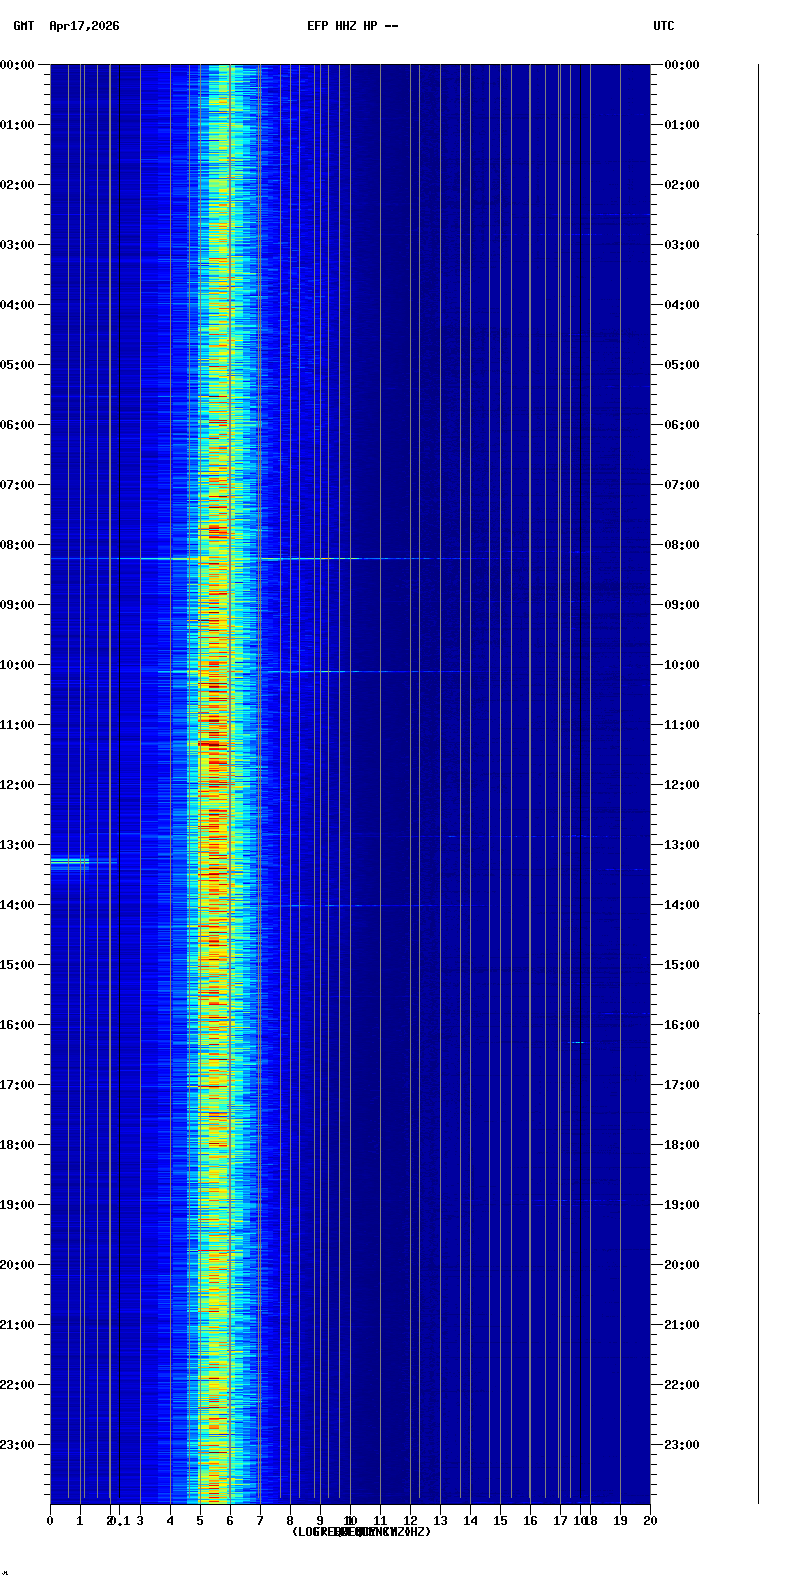
Task: Click the Apr17,2026 date text
Action: point(84,26)
